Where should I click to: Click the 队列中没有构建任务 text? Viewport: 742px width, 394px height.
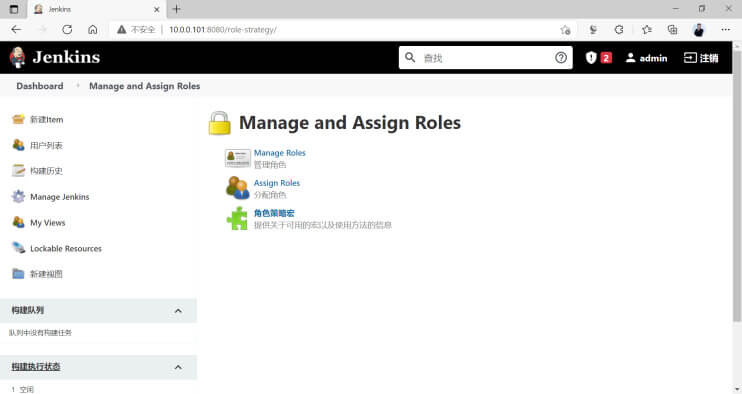pos(40,333)
